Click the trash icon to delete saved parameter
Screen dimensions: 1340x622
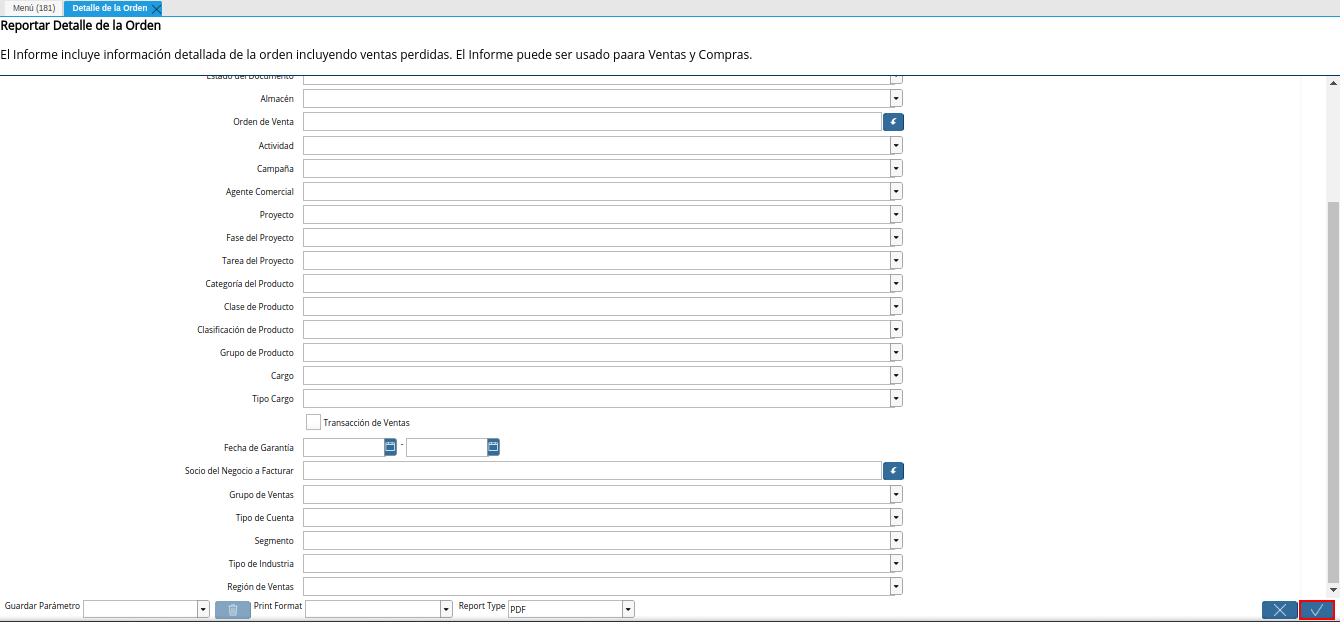(233, 609)
